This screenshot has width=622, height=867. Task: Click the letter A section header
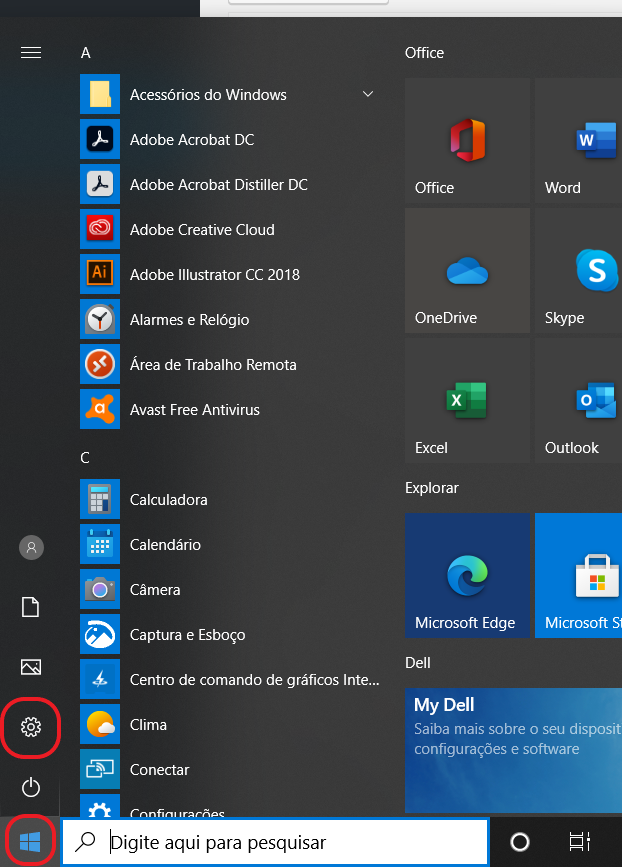tap(86, 52)
